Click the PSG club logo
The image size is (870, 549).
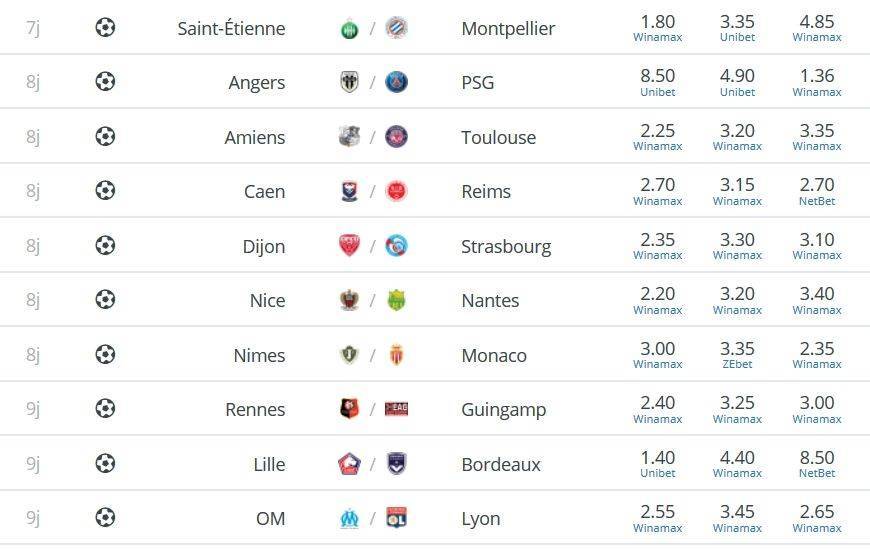click(x=396, y=82)
